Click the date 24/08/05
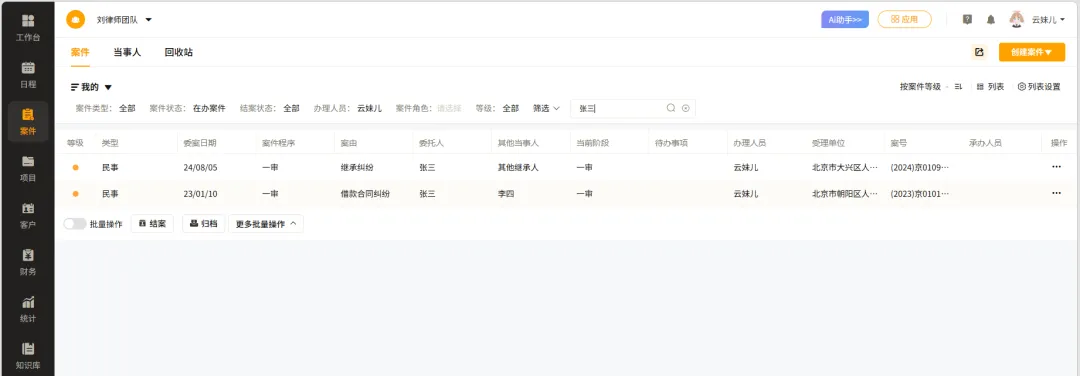The image size is (1080, 376). pos(200,167)
